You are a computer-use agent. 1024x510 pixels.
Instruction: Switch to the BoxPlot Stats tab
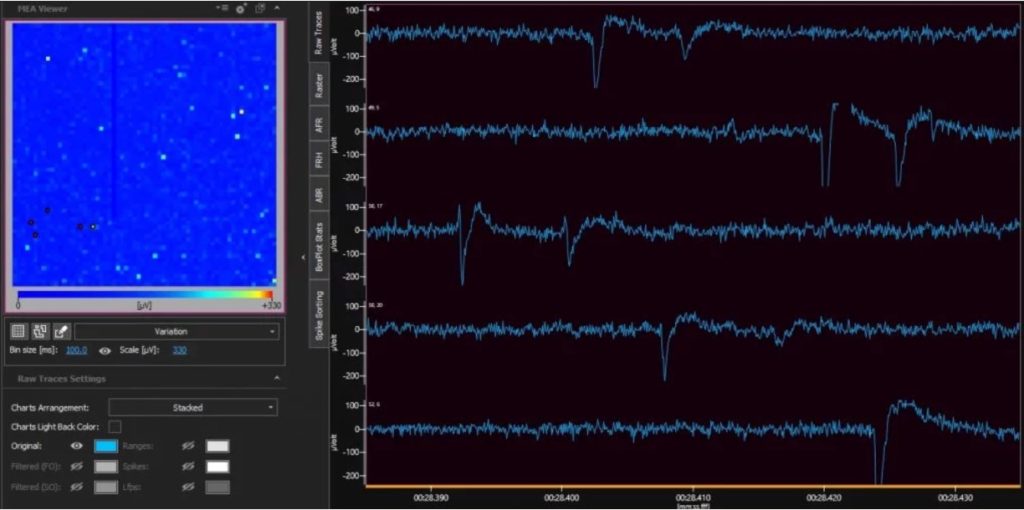[319, 247]
